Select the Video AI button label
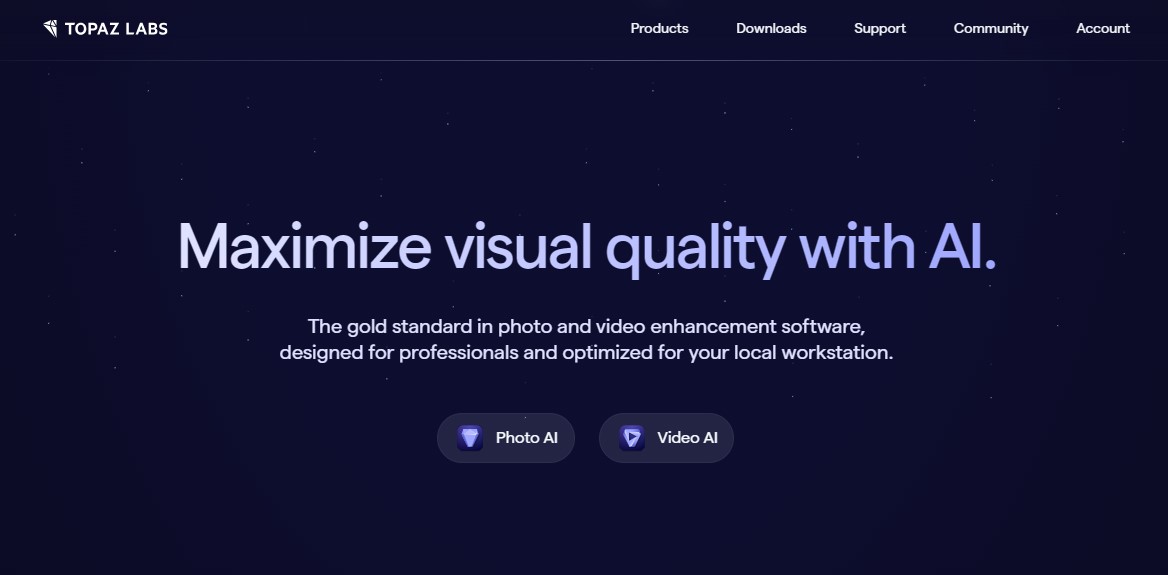The height and width of the screenshot is (575, 1168). (688, 438)
